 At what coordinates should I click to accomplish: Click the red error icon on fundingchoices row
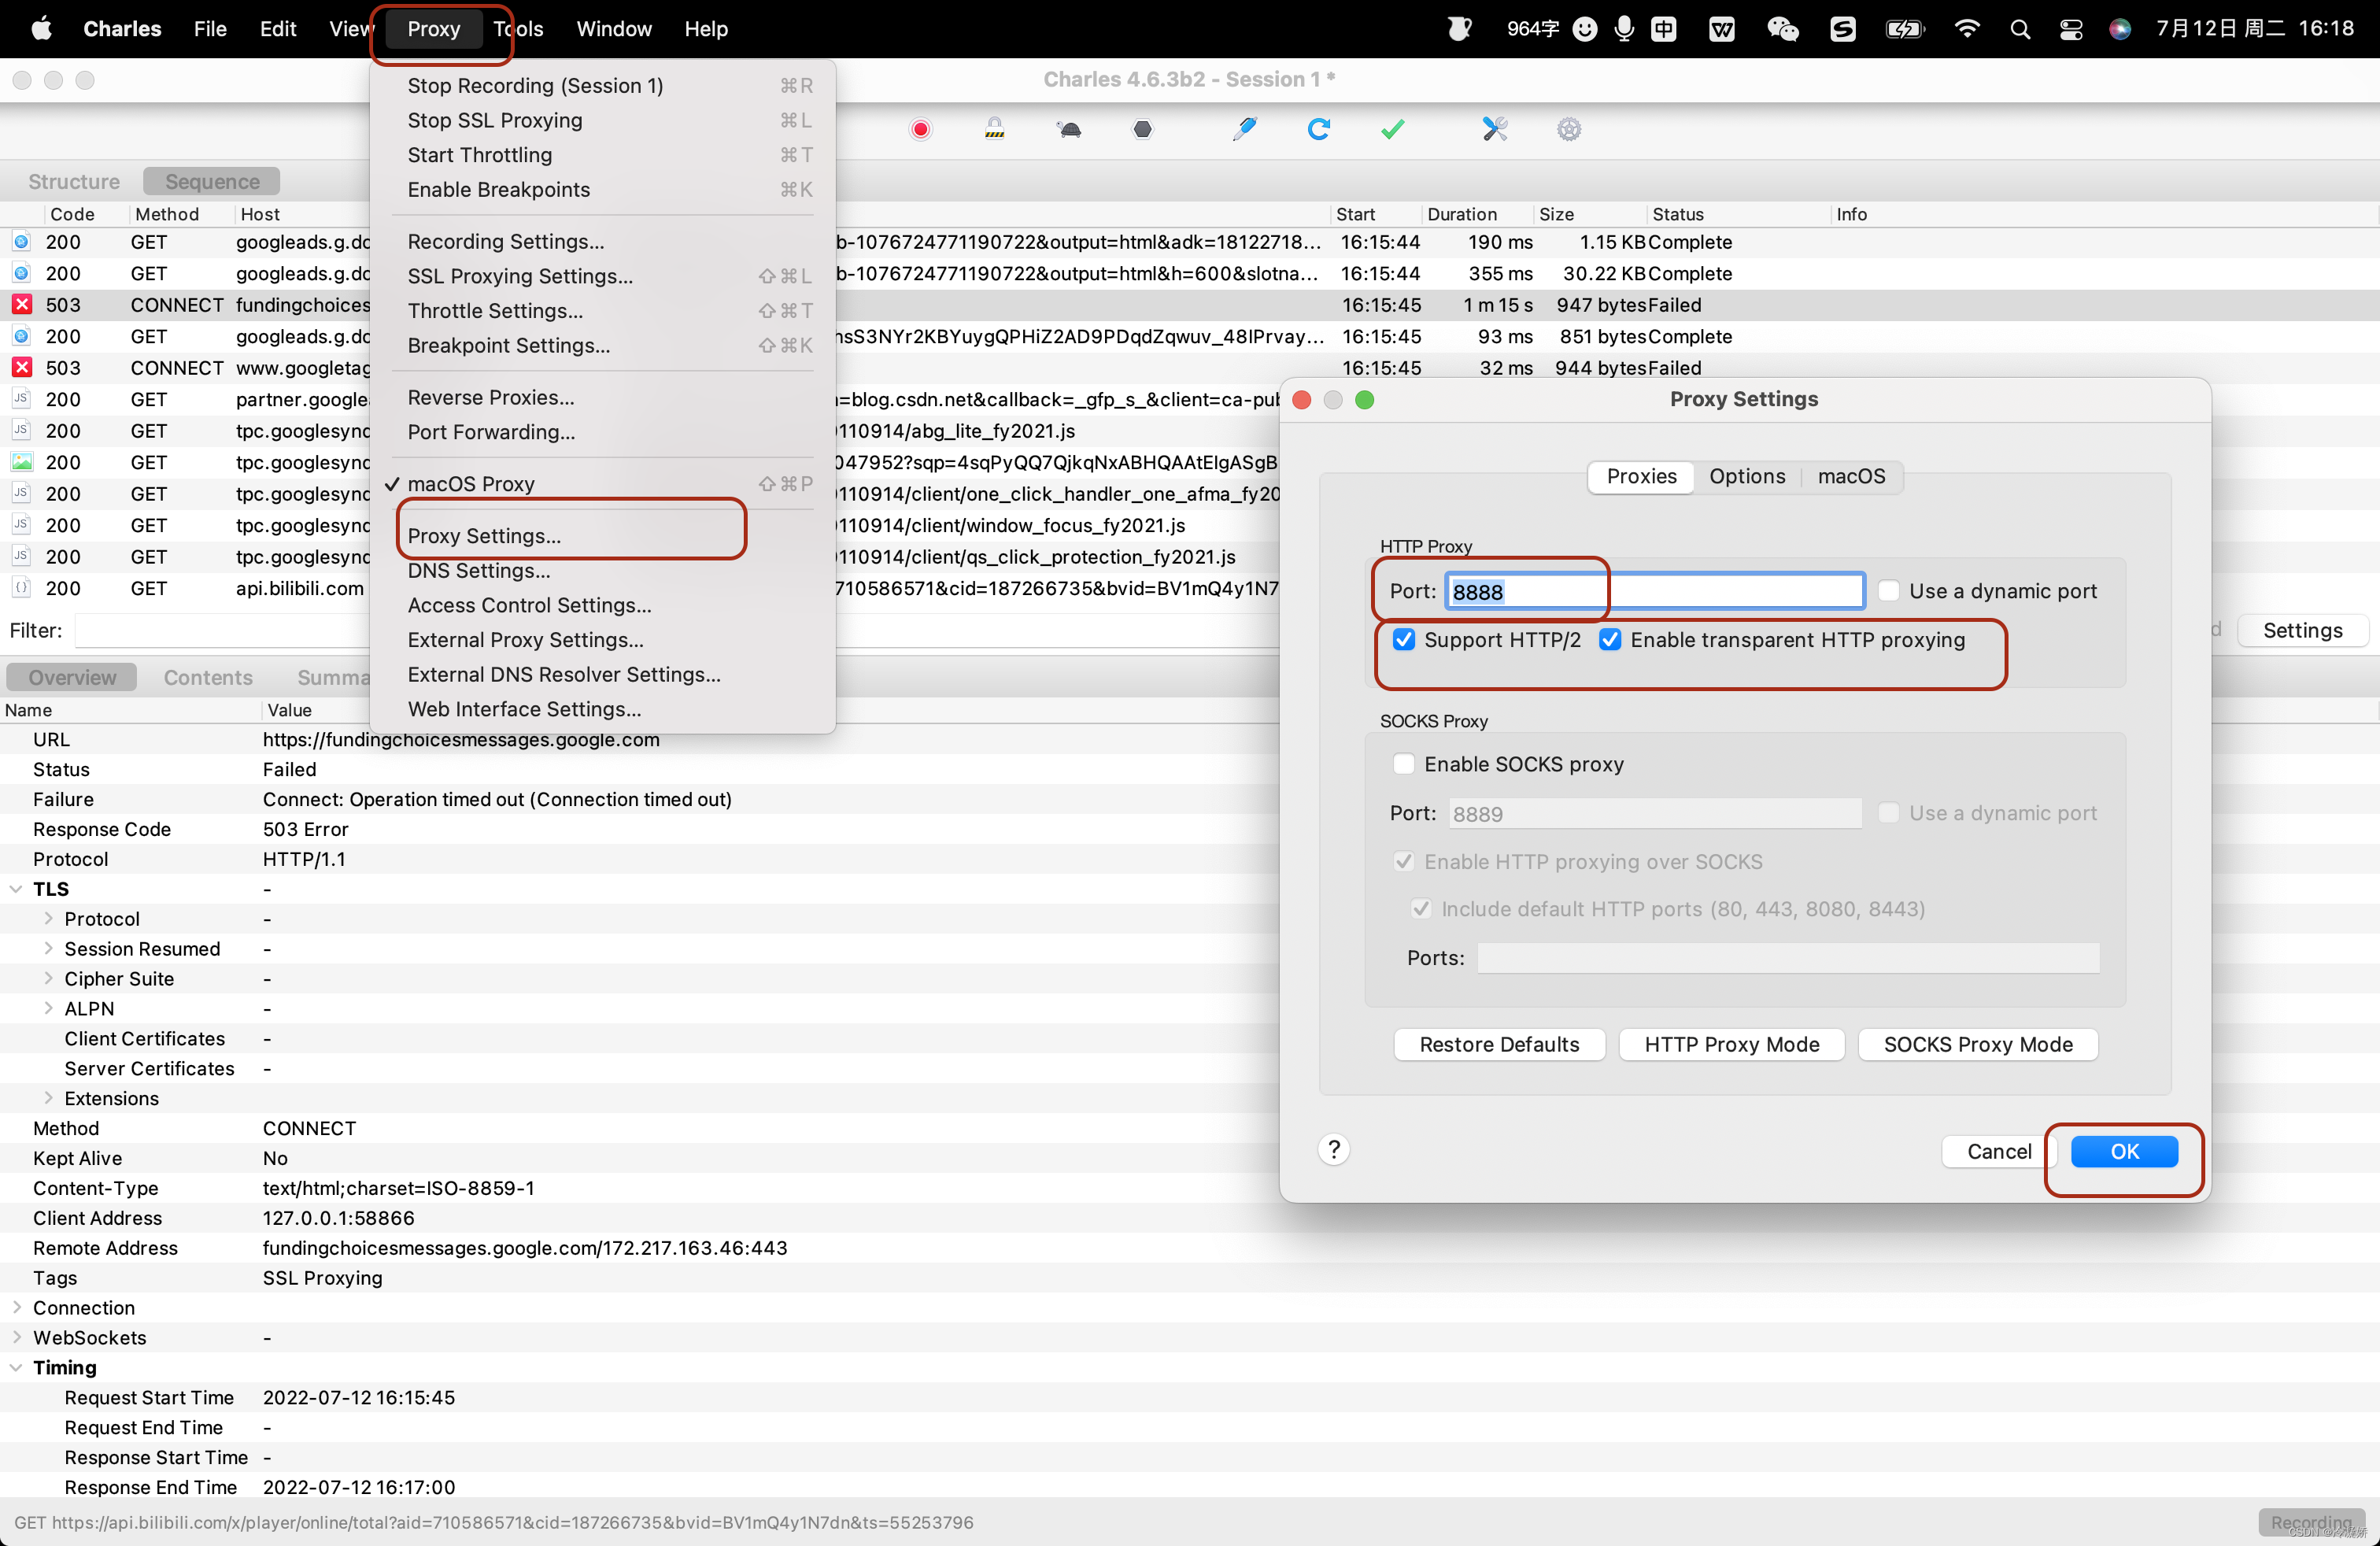[22, 305]
